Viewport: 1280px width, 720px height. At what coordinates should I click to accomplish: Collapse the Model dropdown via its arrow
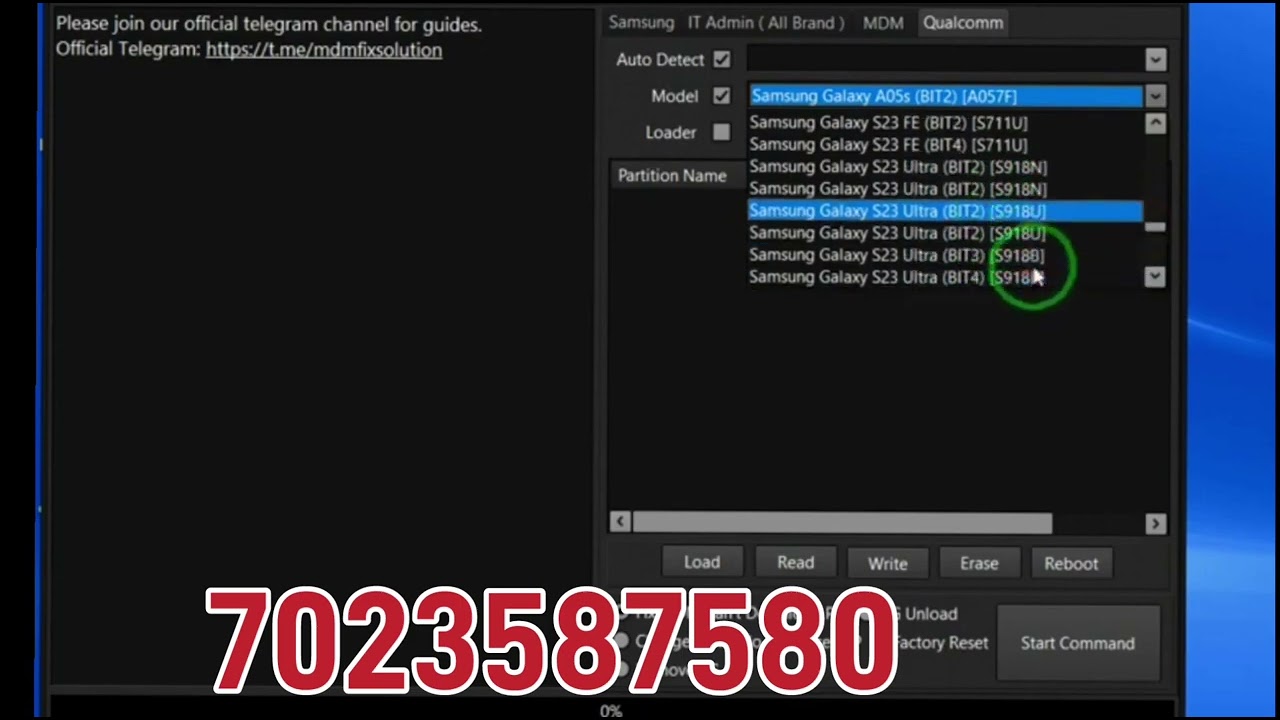[x=1156, y=96]
